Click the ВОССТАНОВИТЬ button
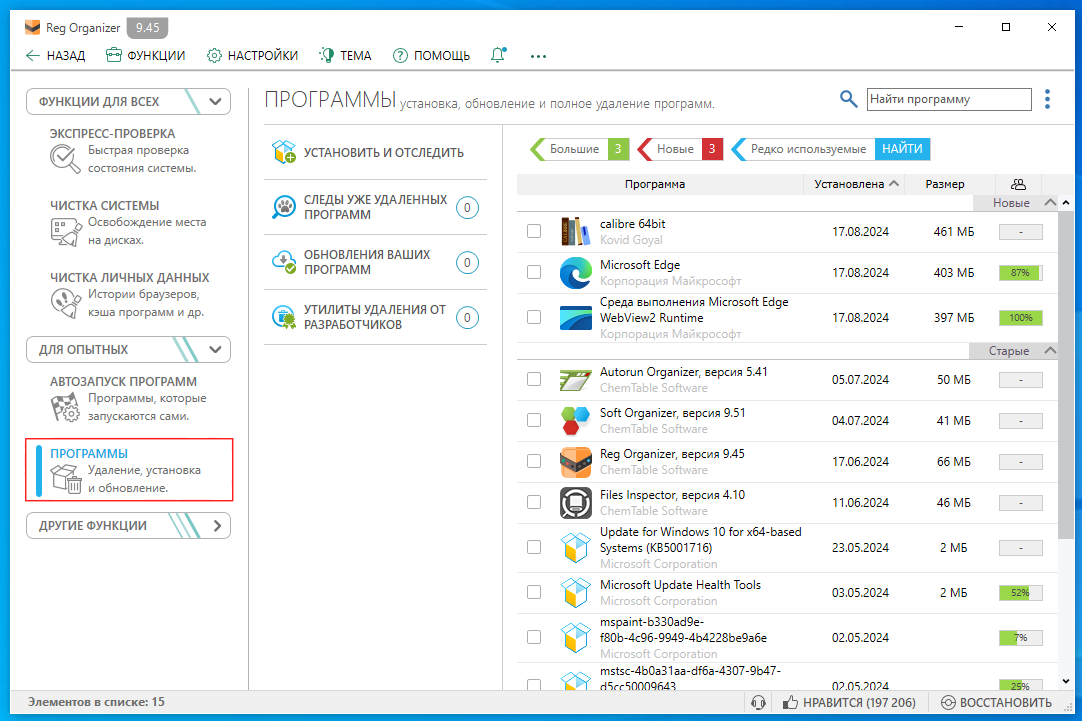The image size is (1082, 721). pyautogui.click(x=996, y=703)
